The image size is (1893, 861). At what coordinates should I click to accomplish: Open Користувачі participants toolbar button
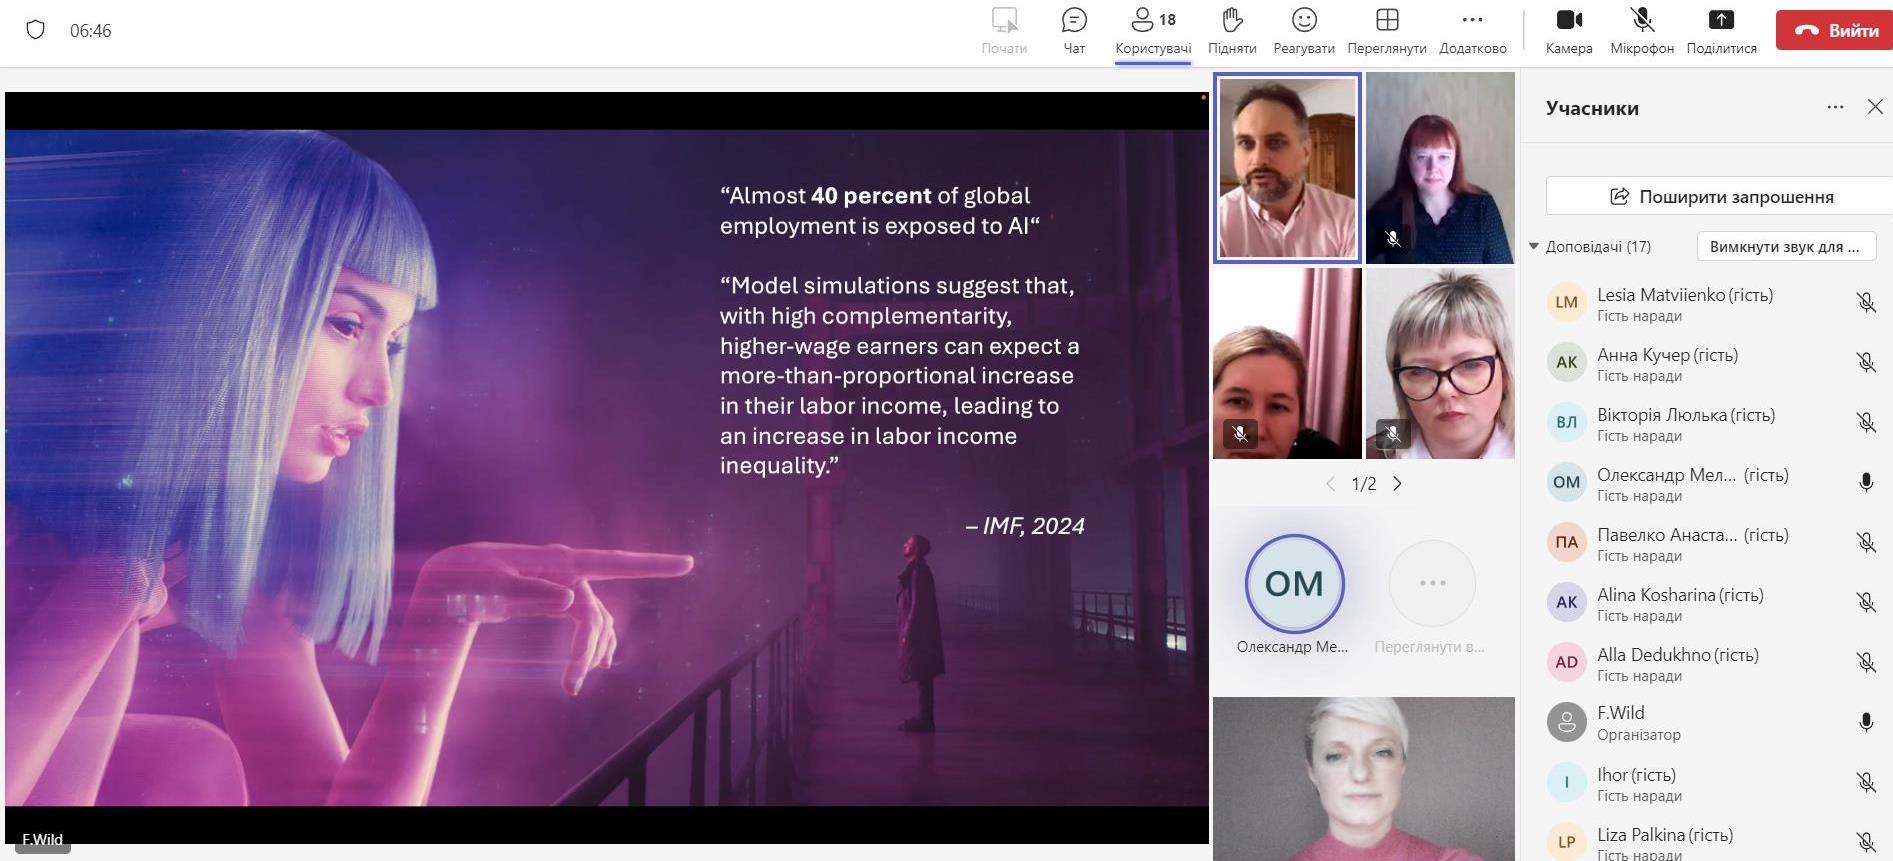click(x=1153, y=31)
